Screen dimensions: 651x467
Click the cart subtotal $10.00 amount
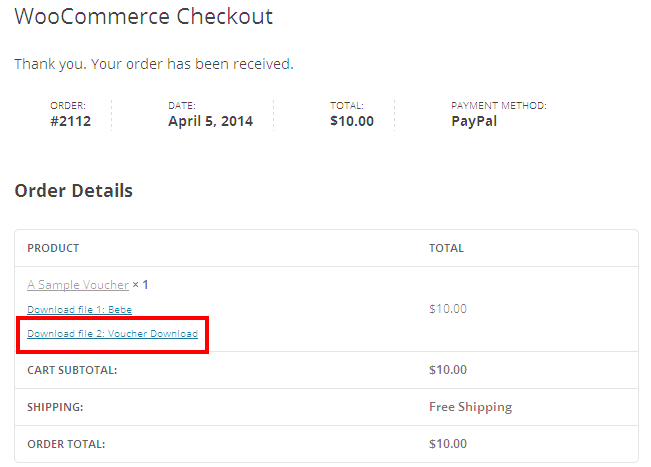447,370
